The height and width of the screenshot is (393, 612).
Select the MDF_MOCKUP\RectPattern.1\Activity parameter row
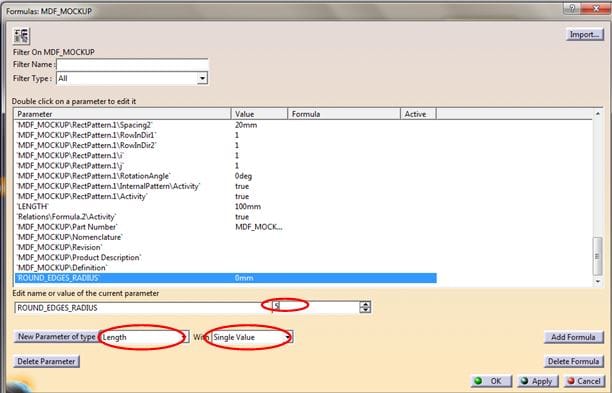(226, 196)
